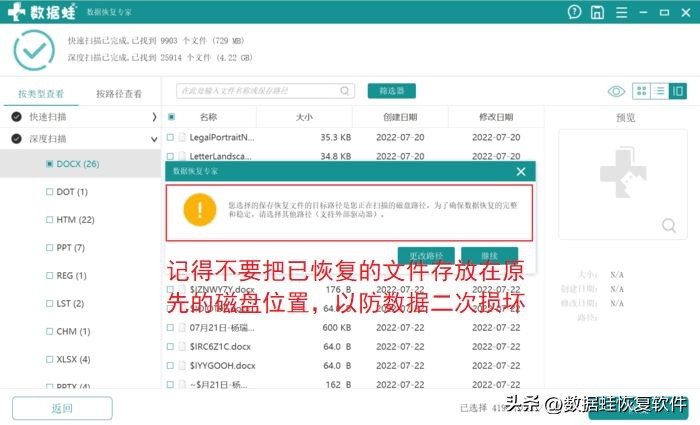Click the magnifier icon in the preview pane
The image size is (700, 425).
[668, 225]
